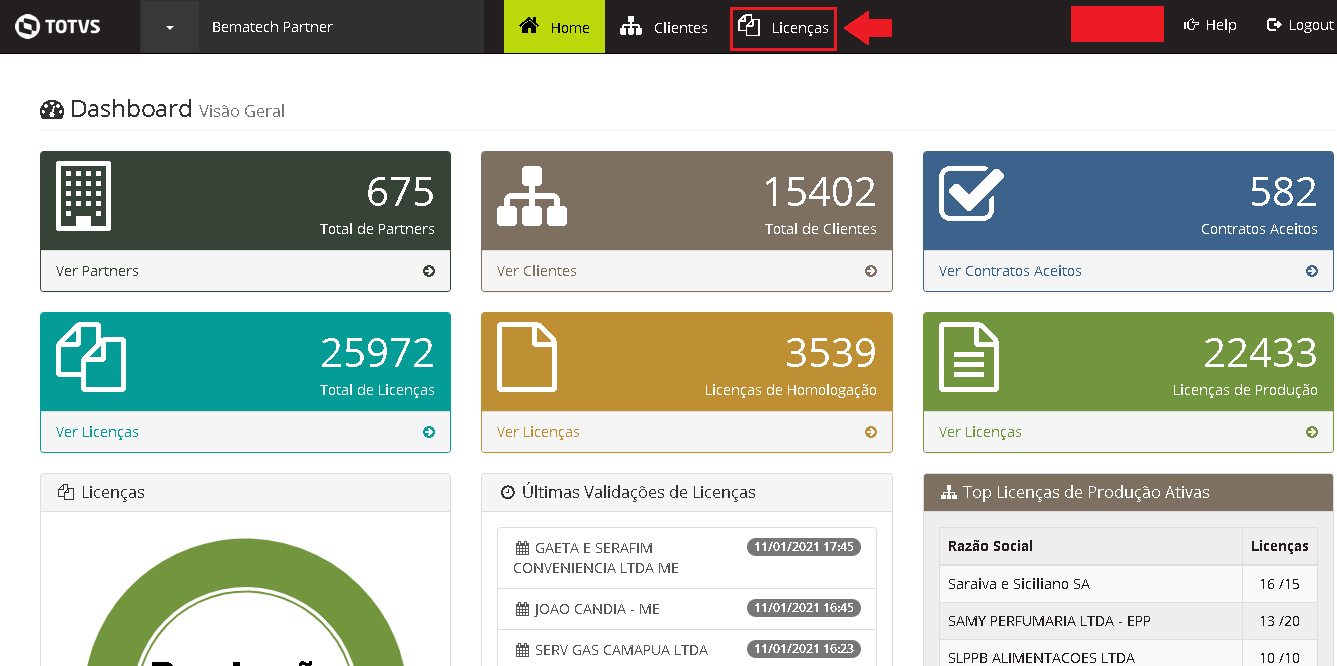Screen dimensions: 1337x666
Task: Open the Help link
Action: click(1210, 25)
